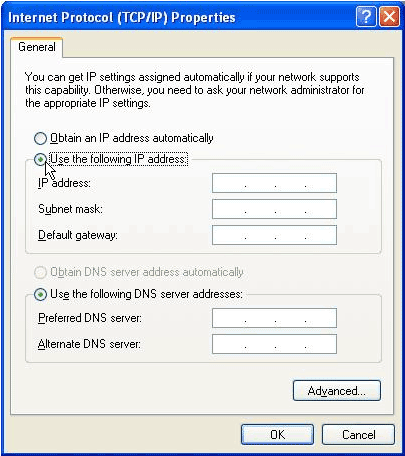Screen dimensions: 405x456
Task: Click the IP address label text
Action: click(x=64, y=183)
